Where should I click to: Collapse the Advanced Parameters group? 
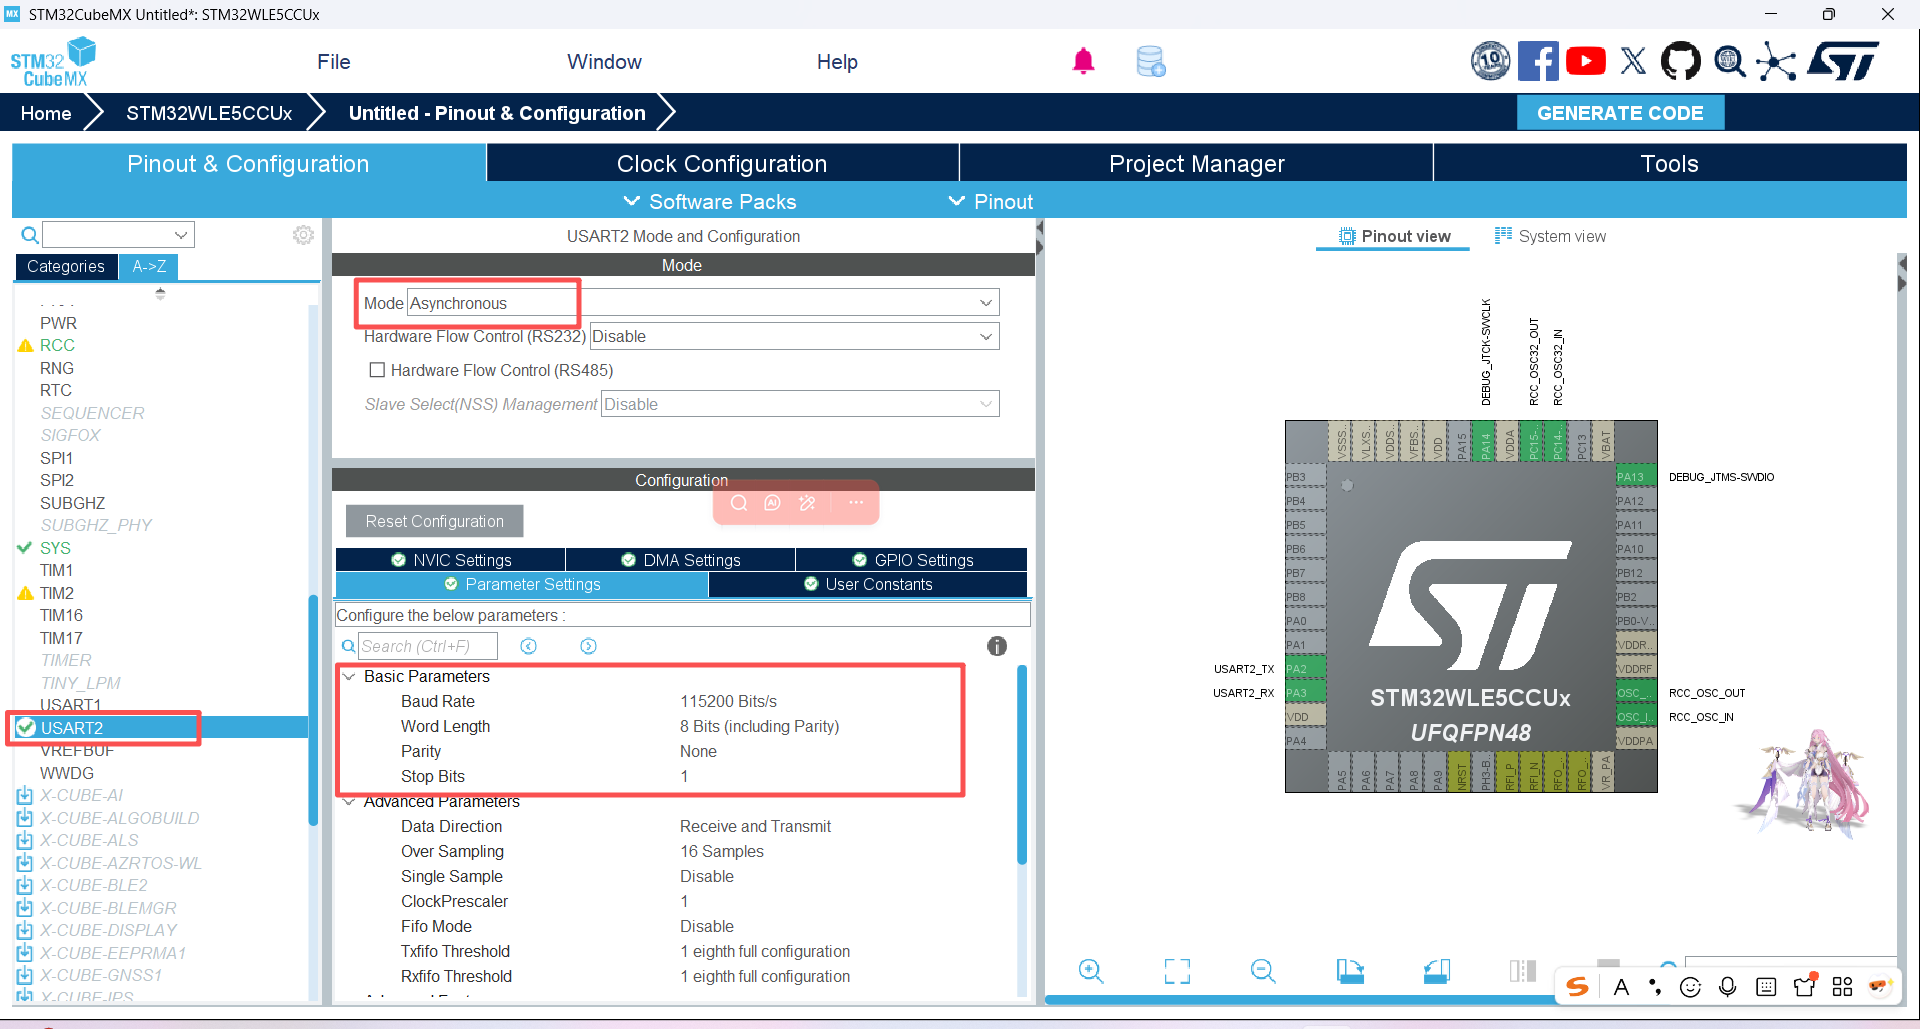click(349, 802)
